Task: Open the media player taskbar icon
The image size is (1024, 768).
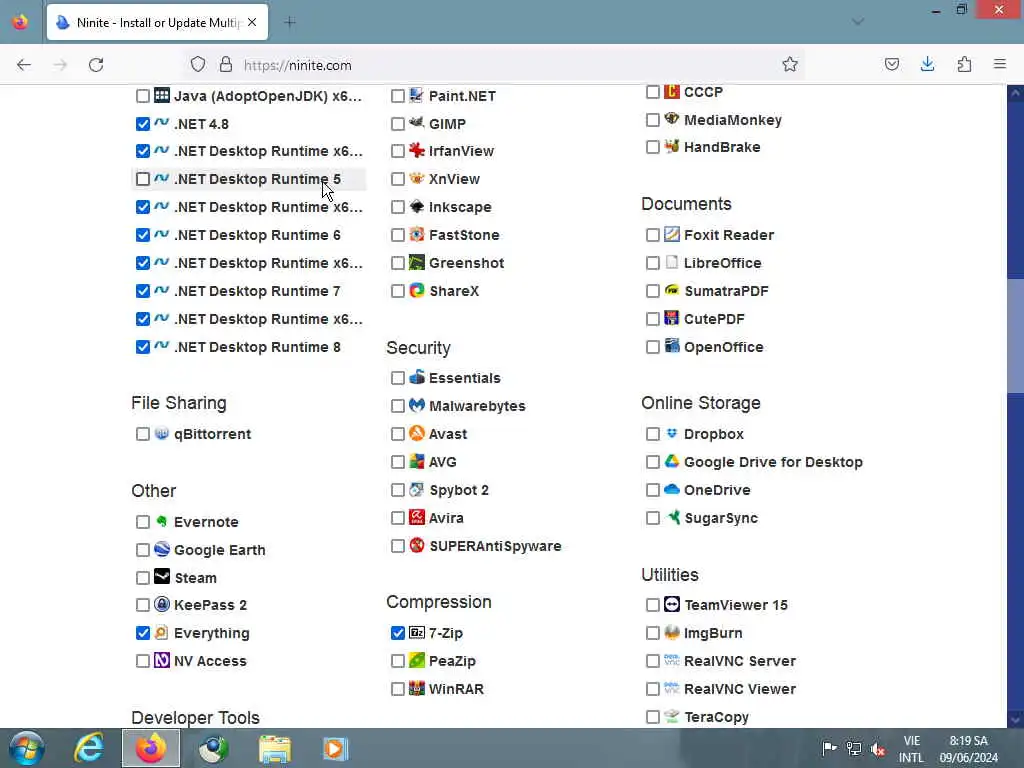Action: pos(335,748)
